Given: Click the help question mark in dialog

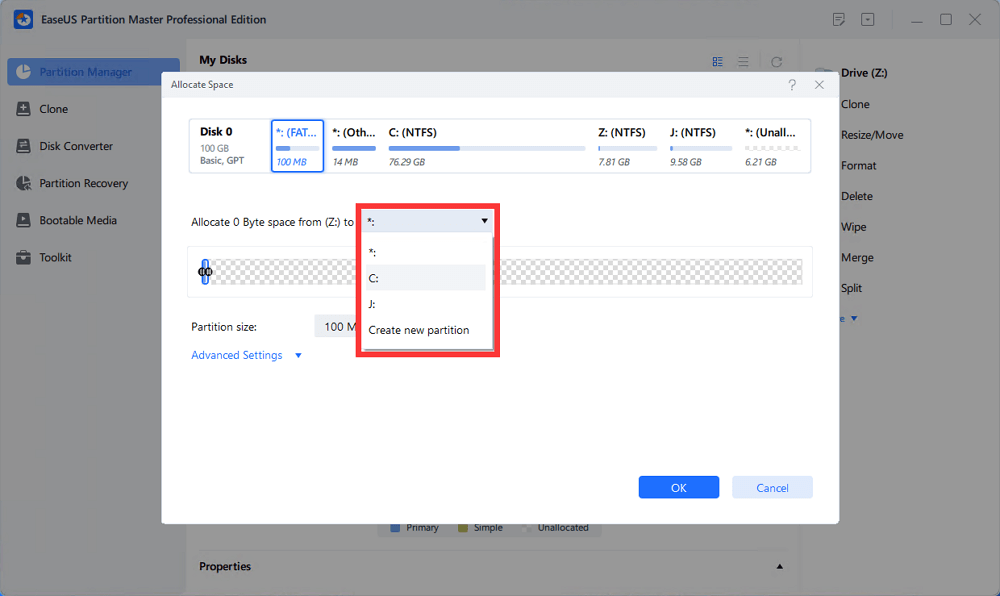Looking at the screenshot, I should 792,85.
